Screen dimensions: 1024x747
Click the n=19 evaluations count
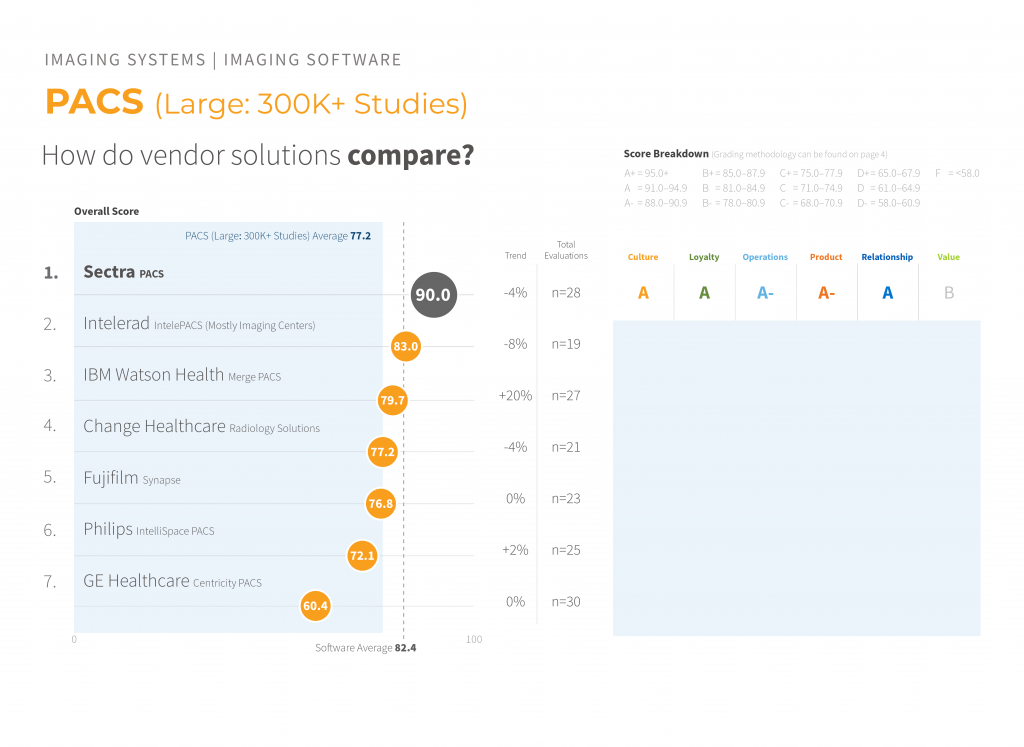566,344
